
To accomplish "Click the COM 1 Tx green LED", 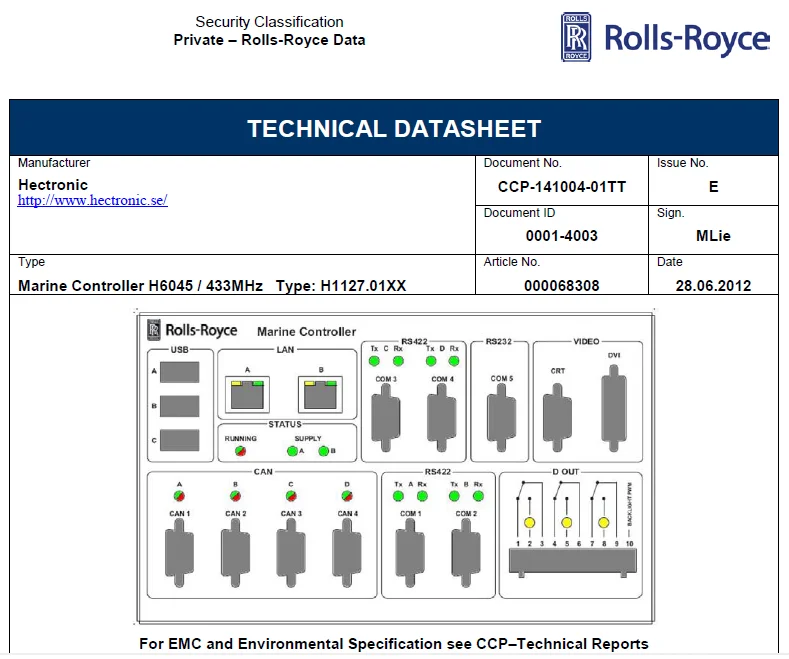I will pyautogui.click(x=398, y=496).
